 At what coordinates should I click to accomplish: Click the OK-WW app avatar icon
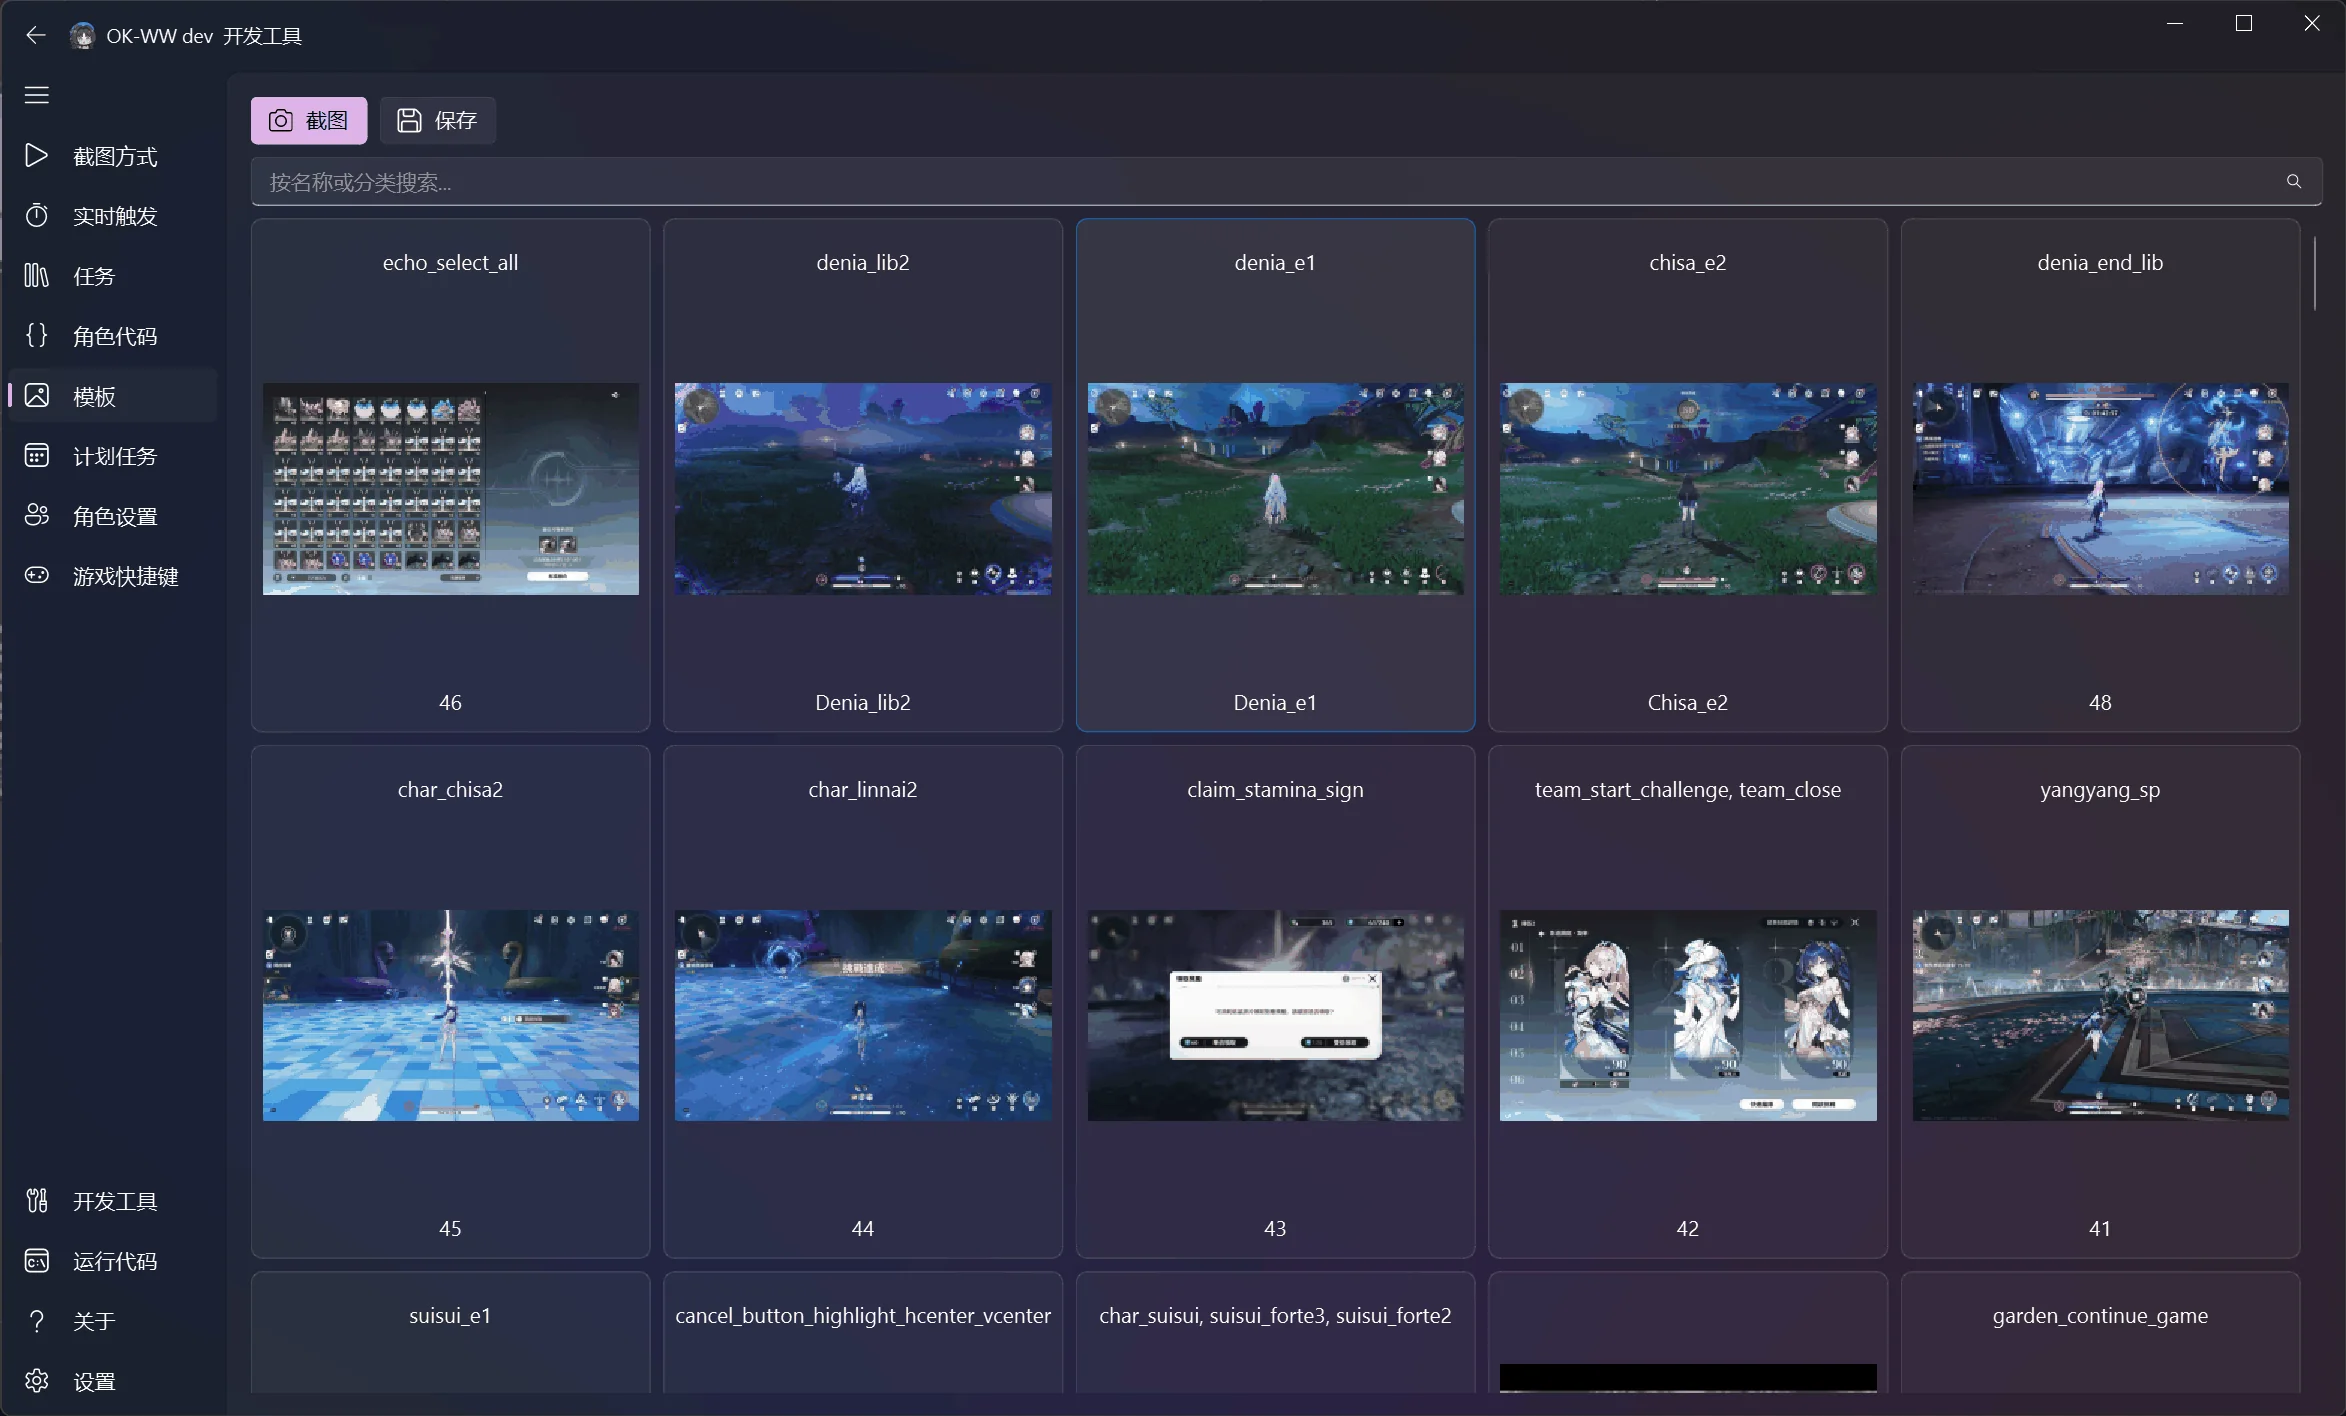coord(82,36)
